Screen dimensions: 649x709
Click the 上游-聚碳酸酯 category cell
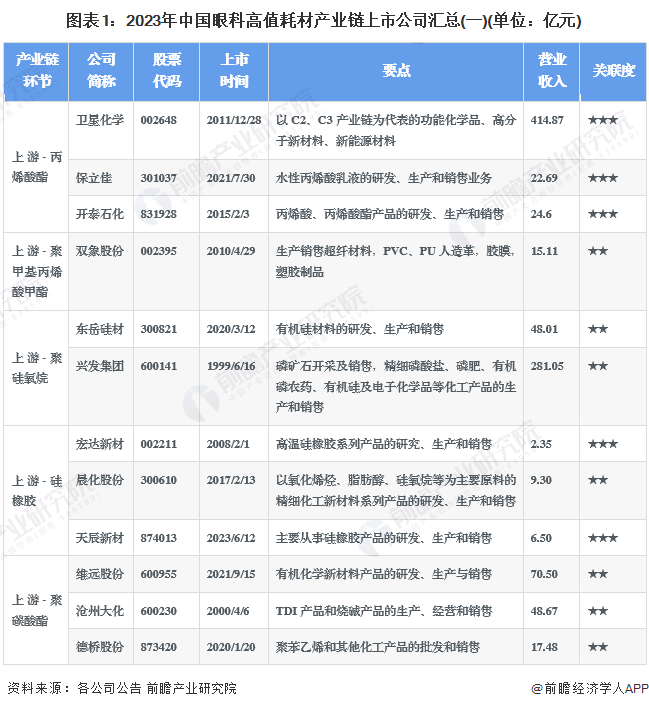click(x=37, y=610)
